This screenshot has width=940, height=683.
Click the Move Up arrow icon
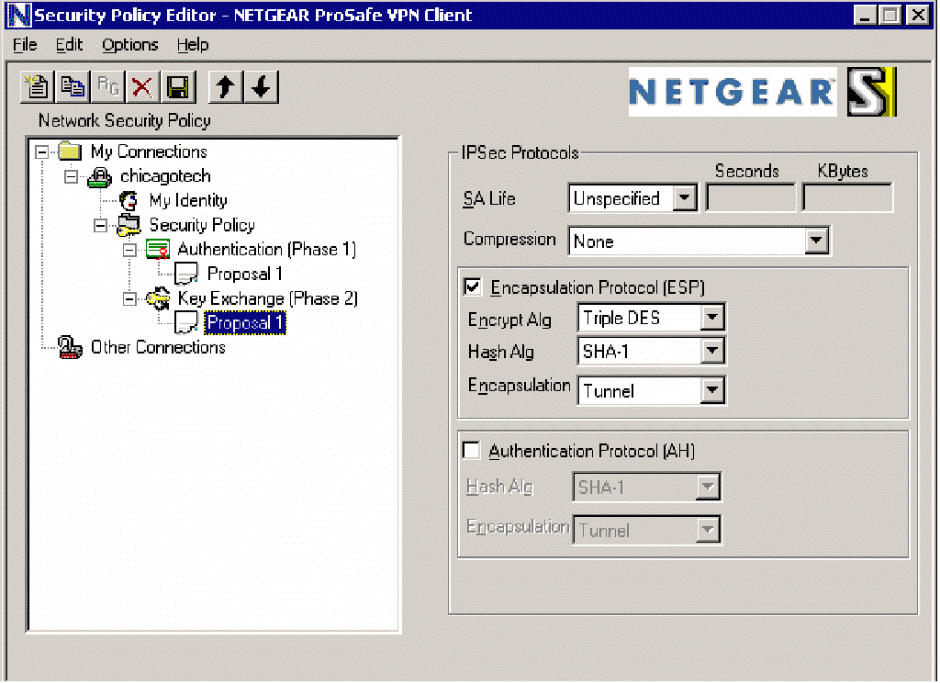coord(225,88)
